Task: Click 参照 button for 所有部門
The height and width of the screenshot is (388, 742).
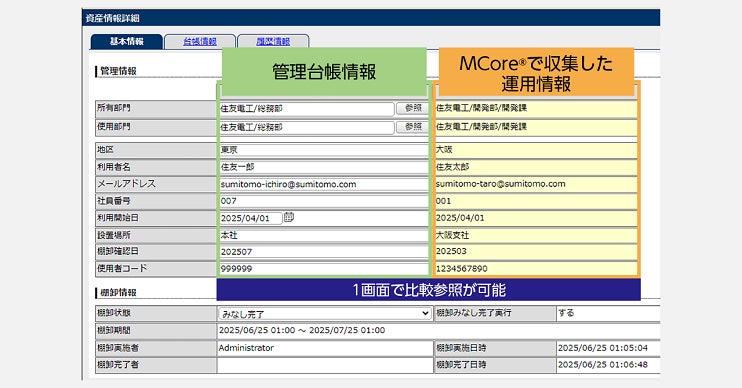Action: tap(413, 108)
